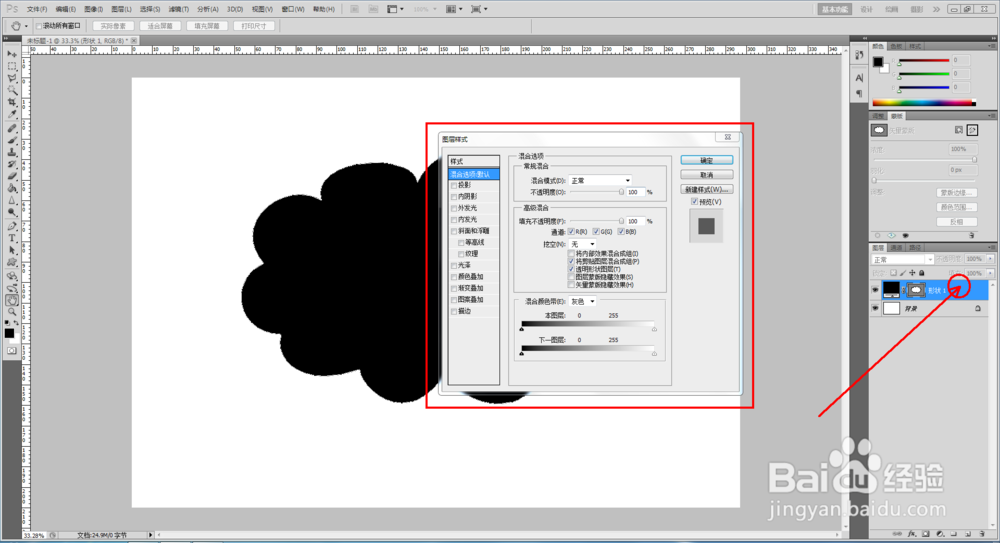Viewport: 1000px width, 543px height.
Task: Click the lock position icon
Action: pyautogui.click(x=912, y=273)
